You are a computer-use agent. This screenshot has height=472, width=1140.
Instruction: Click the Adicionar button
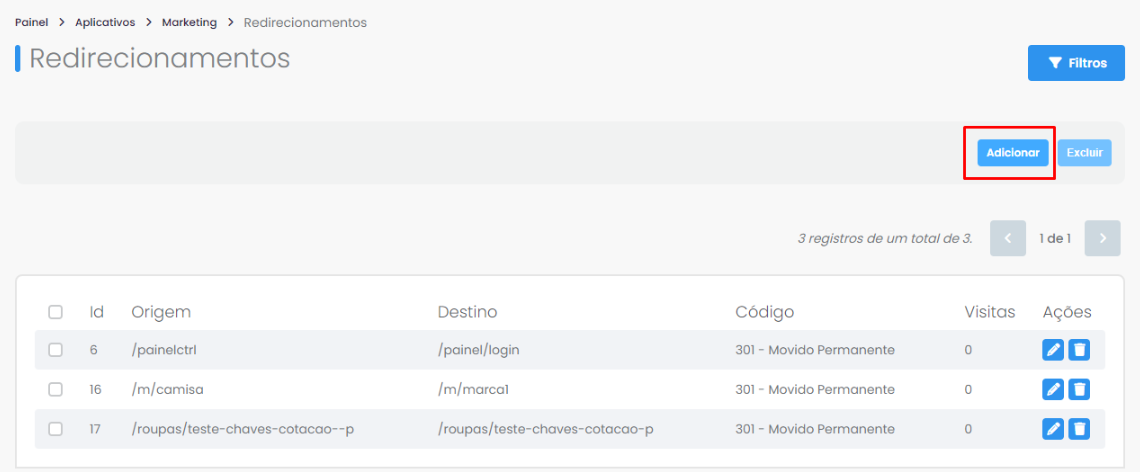pos(1013,153)
